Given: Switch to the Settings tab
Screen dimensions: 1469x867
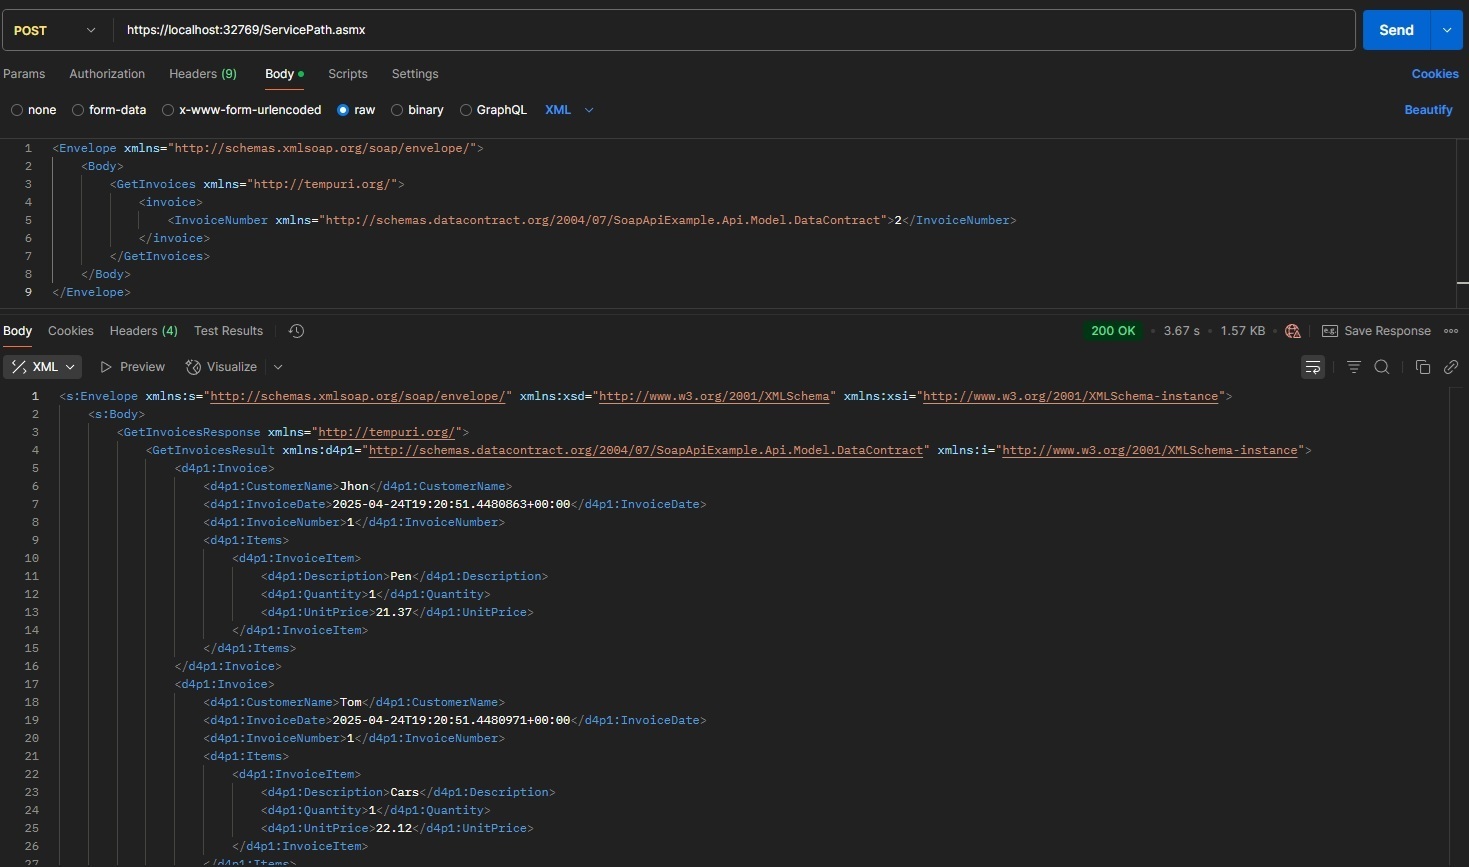Looking at the screenshot, I should point(415,74).
